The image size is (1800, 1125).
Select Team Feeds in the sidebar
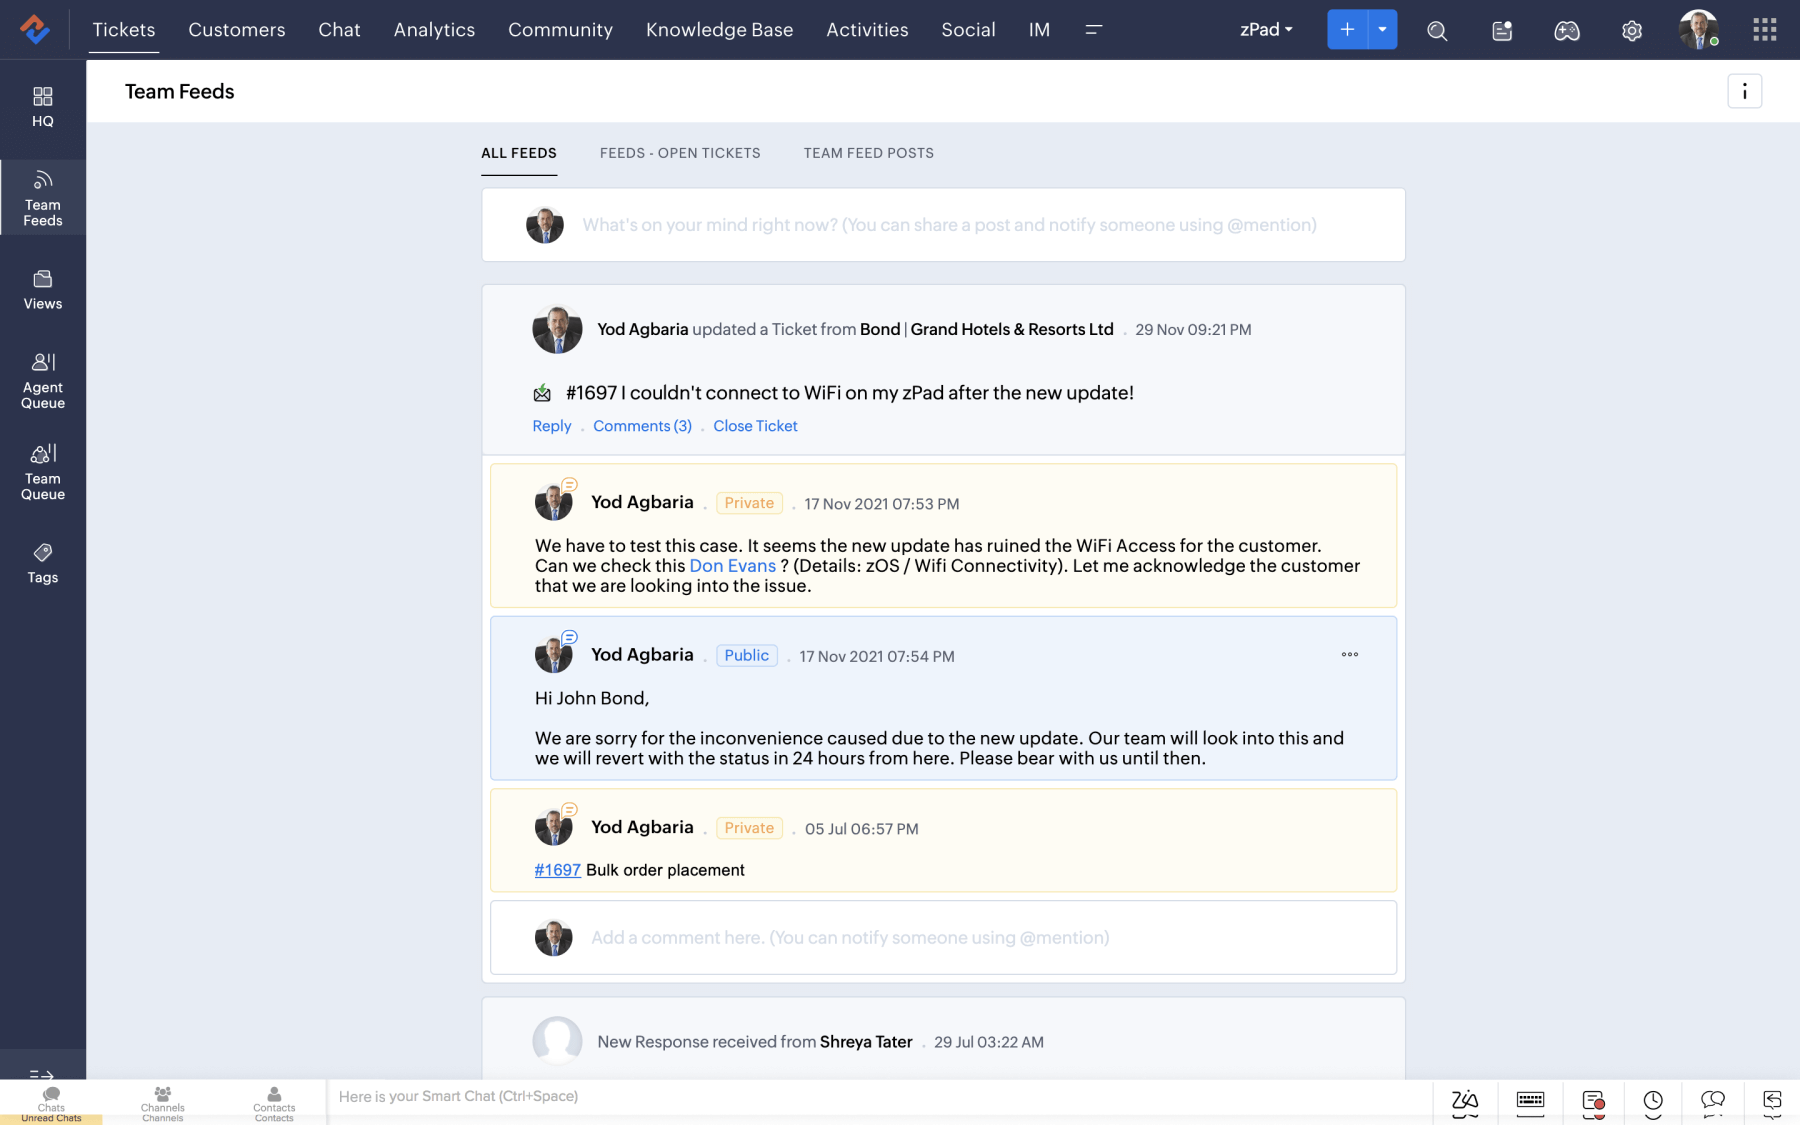click(x=42, y=197)
